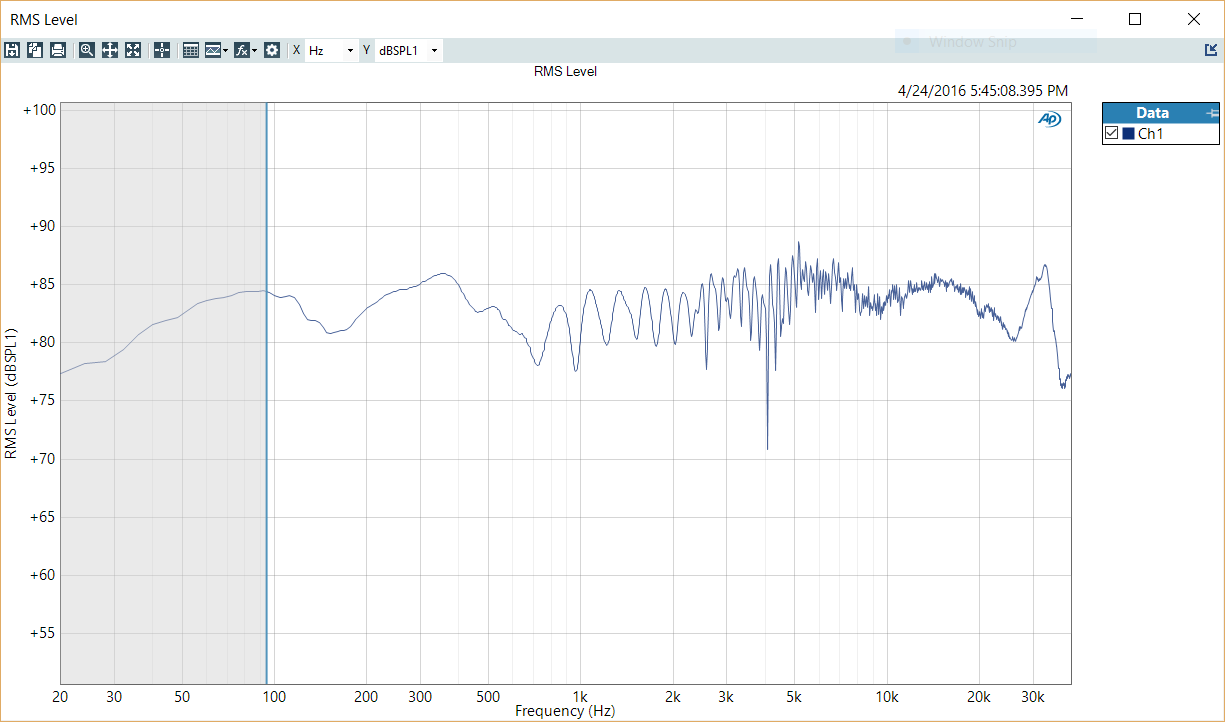
Task: Toggle the cursors crosshair icon
Action: [x=162, y=50]
